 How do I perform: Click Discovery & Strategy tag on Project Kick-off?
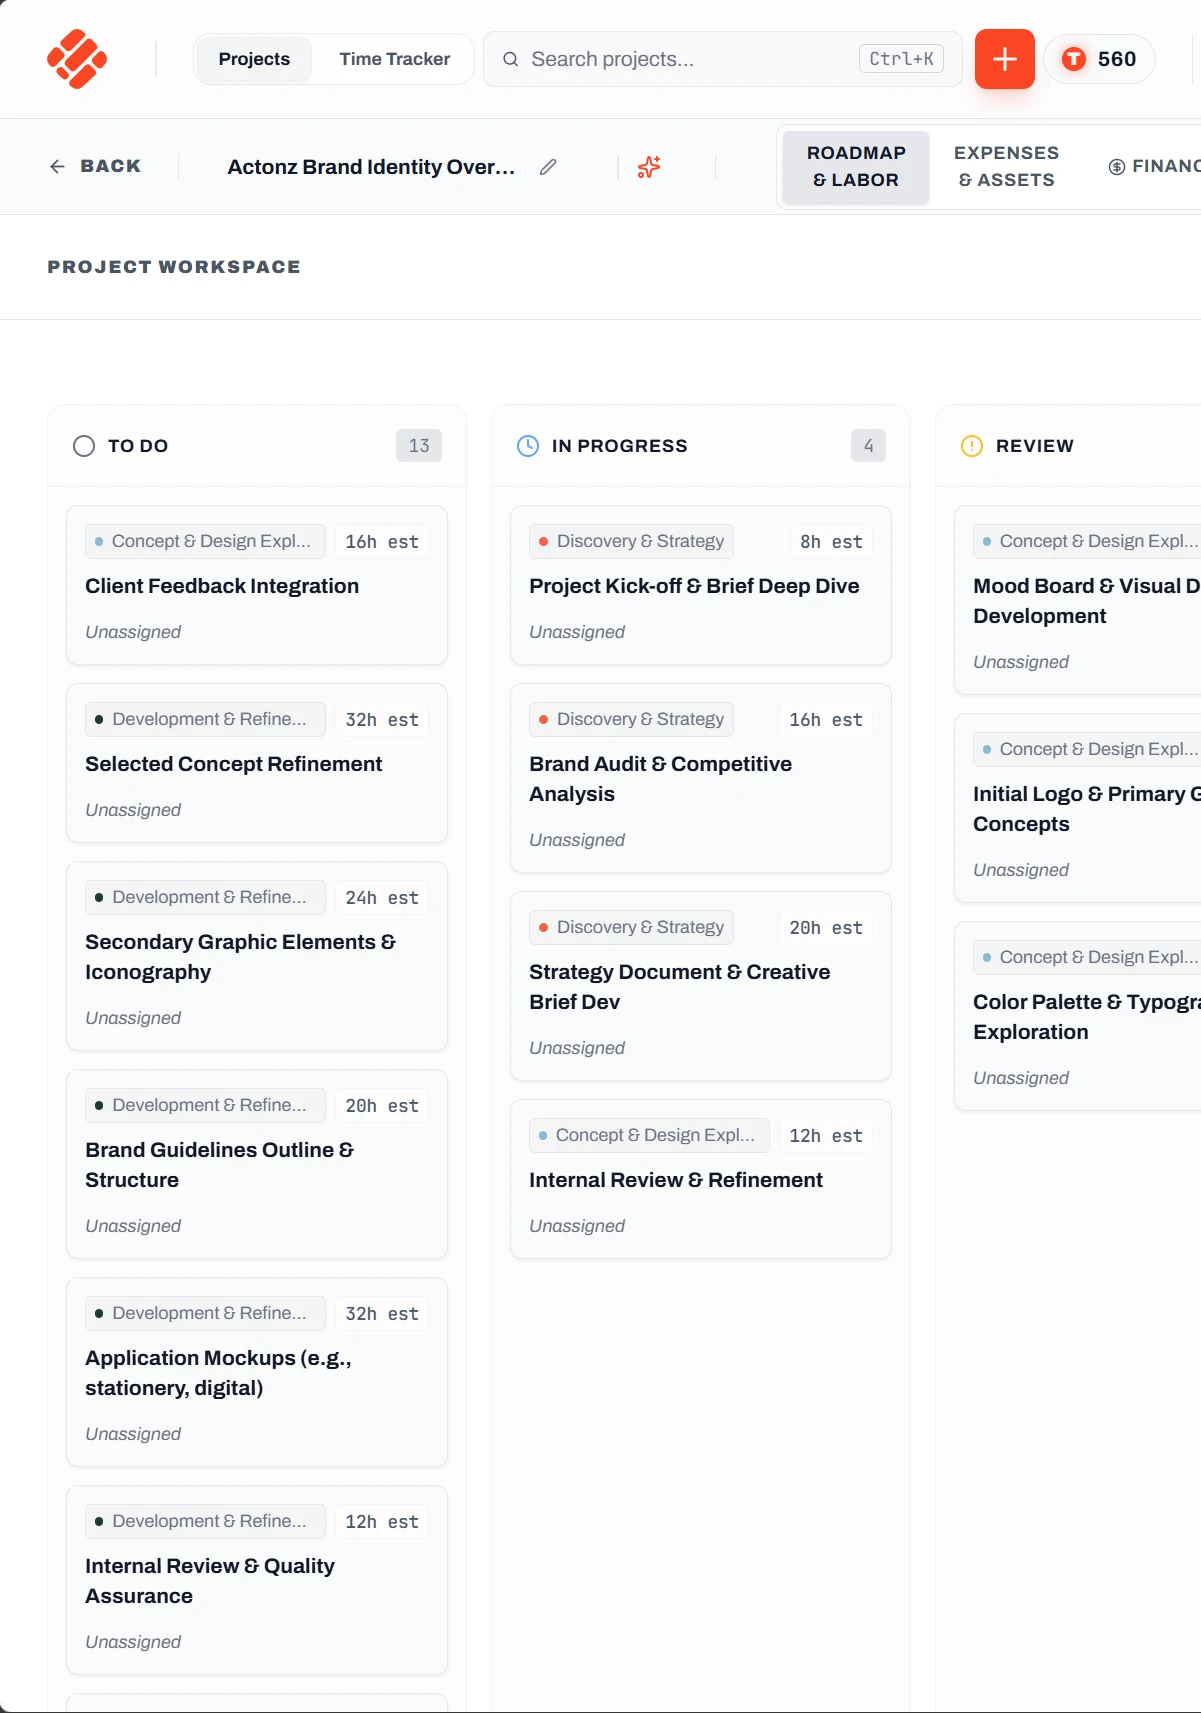pos(632,541)
